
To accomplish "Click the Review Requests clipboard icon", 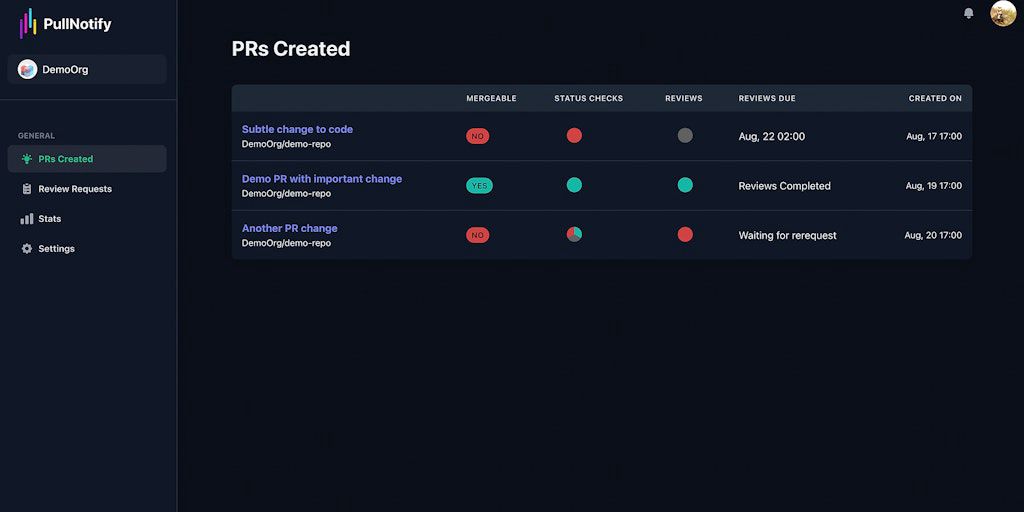I will [x=27, y=189].
